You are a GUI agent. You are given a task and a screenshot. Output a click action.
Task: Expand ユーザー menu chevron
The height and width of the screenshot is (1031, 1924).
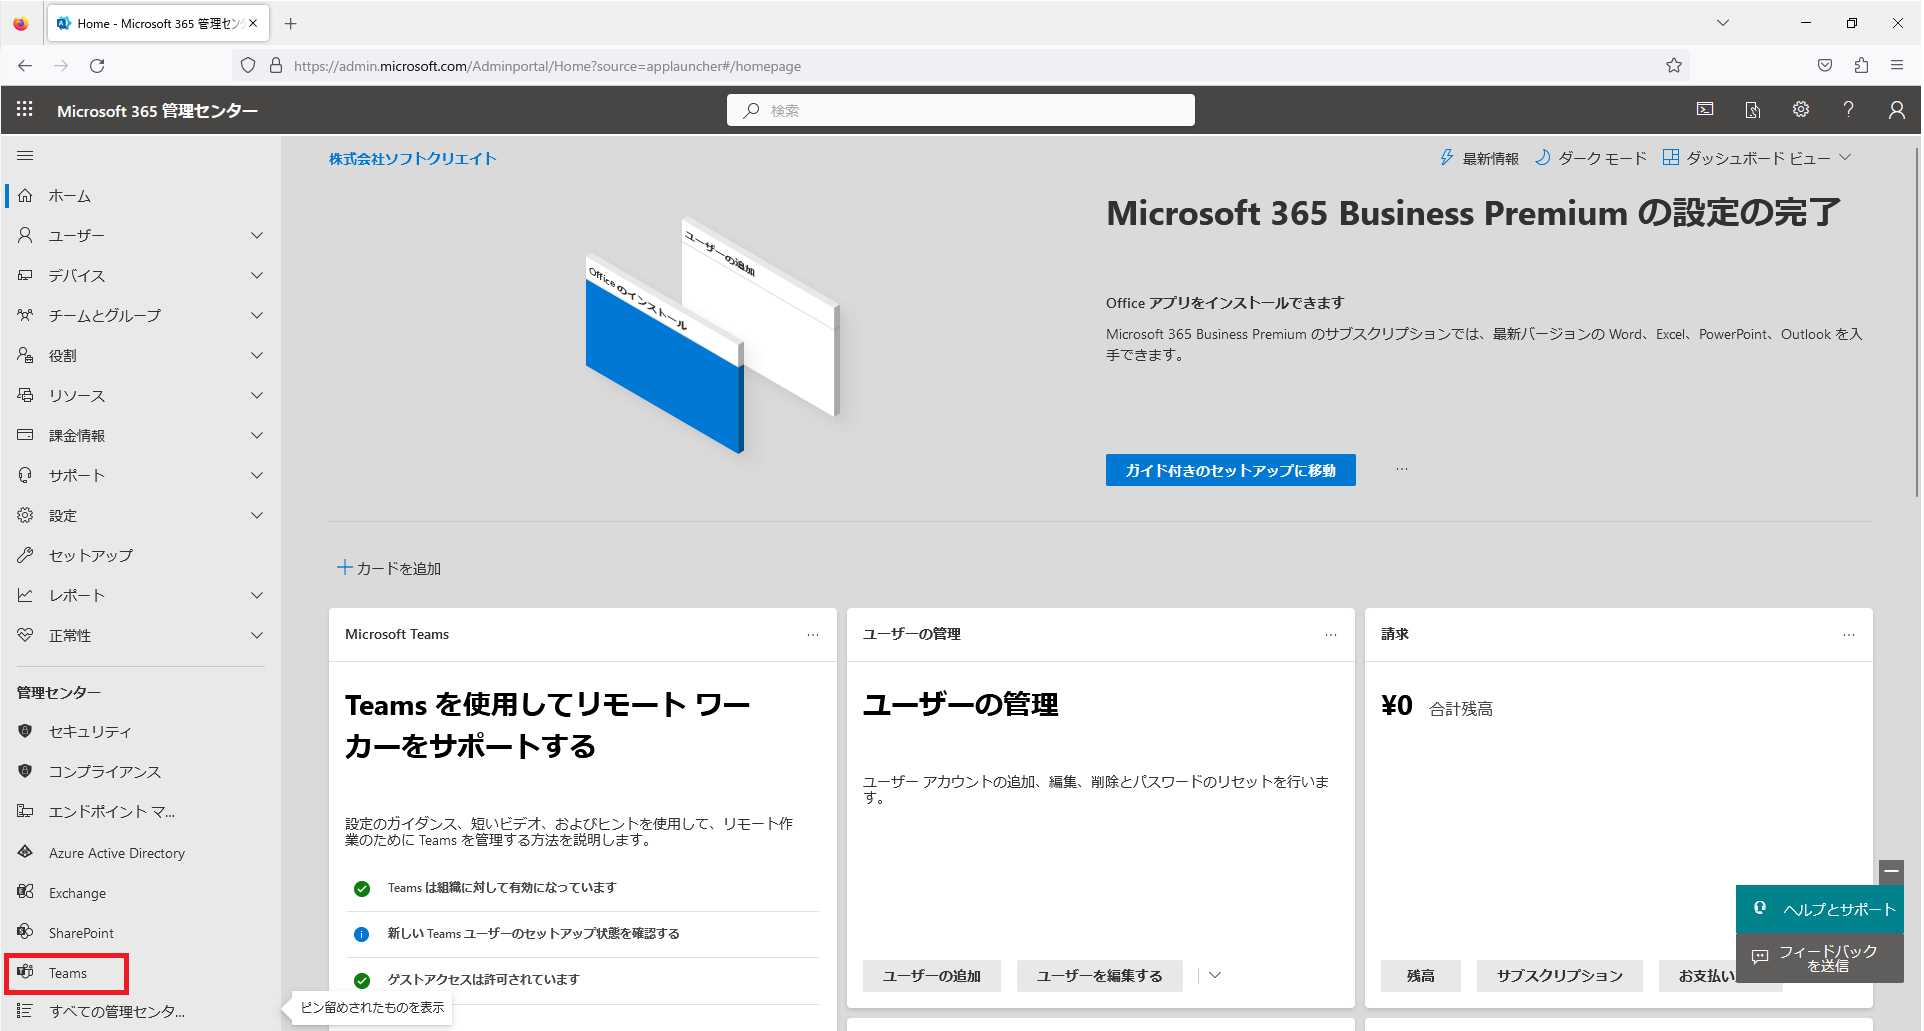[257, 236]
